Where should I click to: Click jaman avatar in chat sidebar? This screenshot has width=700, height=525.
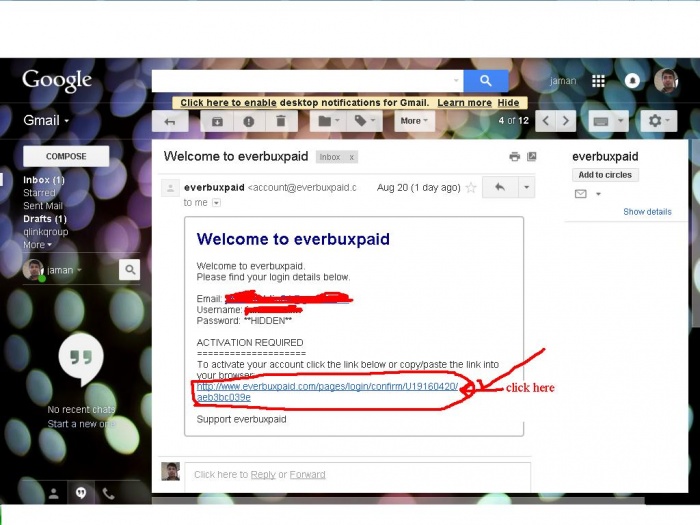33,270
